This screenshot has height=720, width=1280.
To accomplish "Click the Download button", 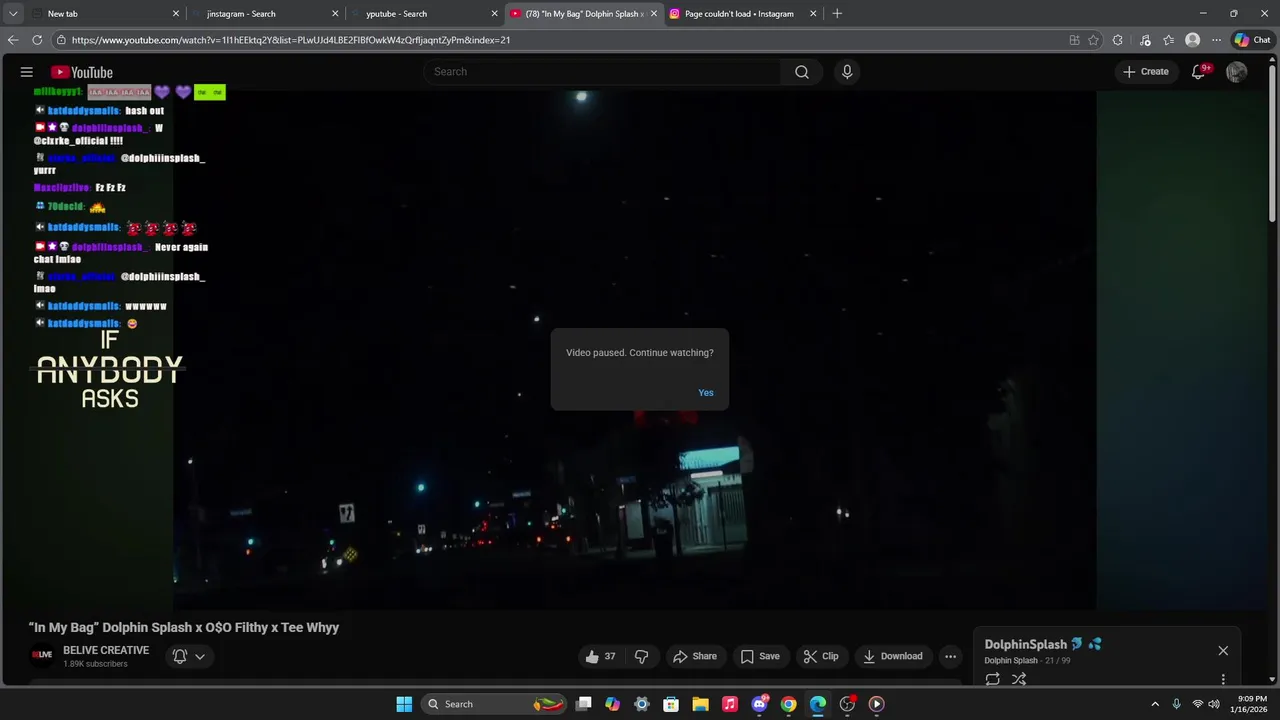I will pos(893,656).
